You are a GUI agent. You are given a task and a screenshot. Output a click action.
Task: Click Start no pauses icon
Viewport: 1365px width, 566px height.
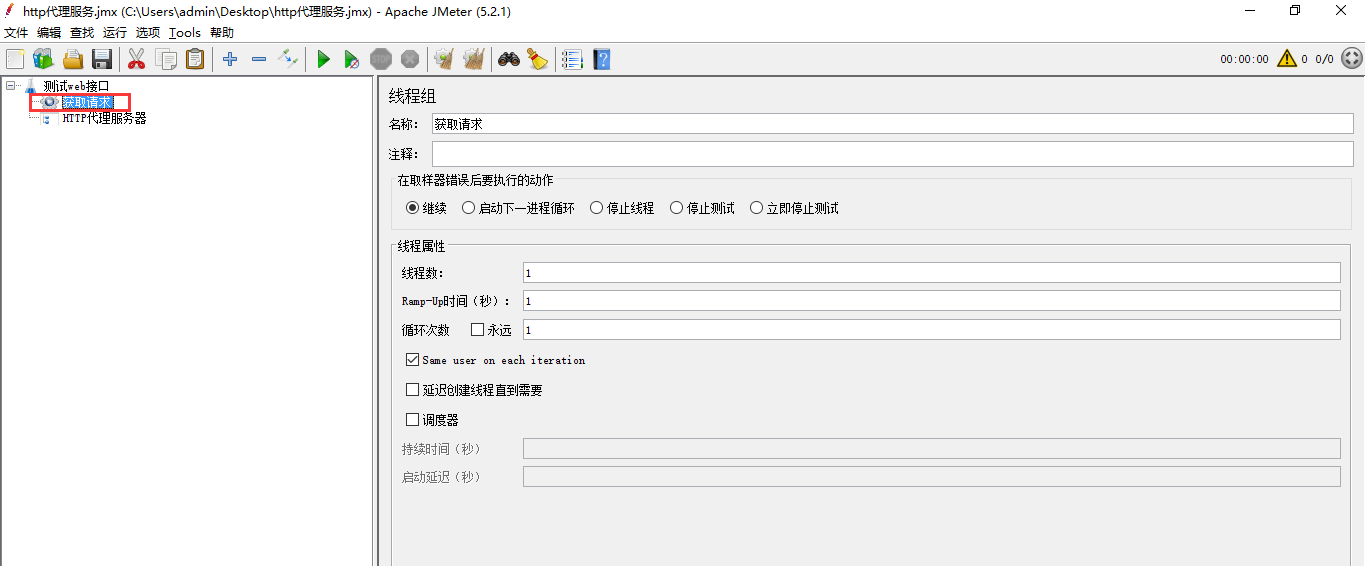[352, 59]
